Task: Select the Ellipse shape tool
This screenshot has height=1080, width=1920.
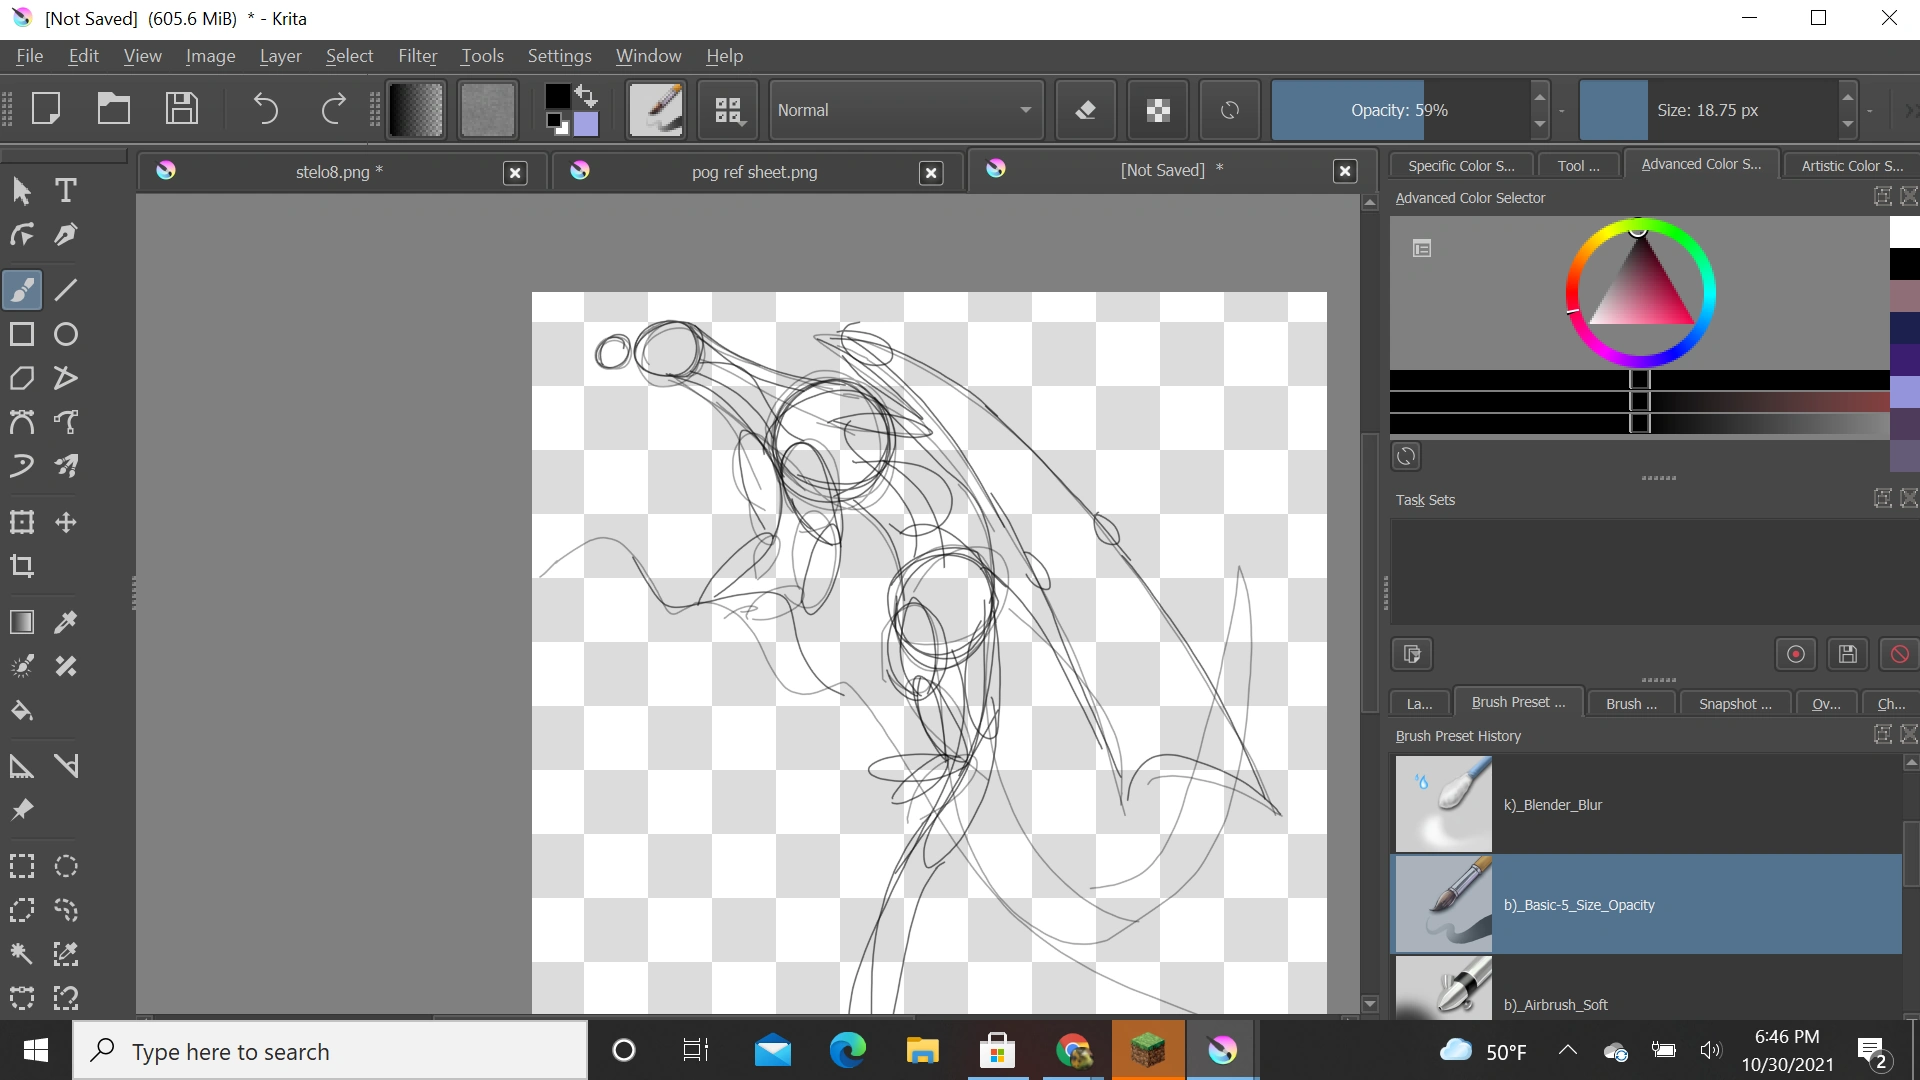Action: click(66, 334)
